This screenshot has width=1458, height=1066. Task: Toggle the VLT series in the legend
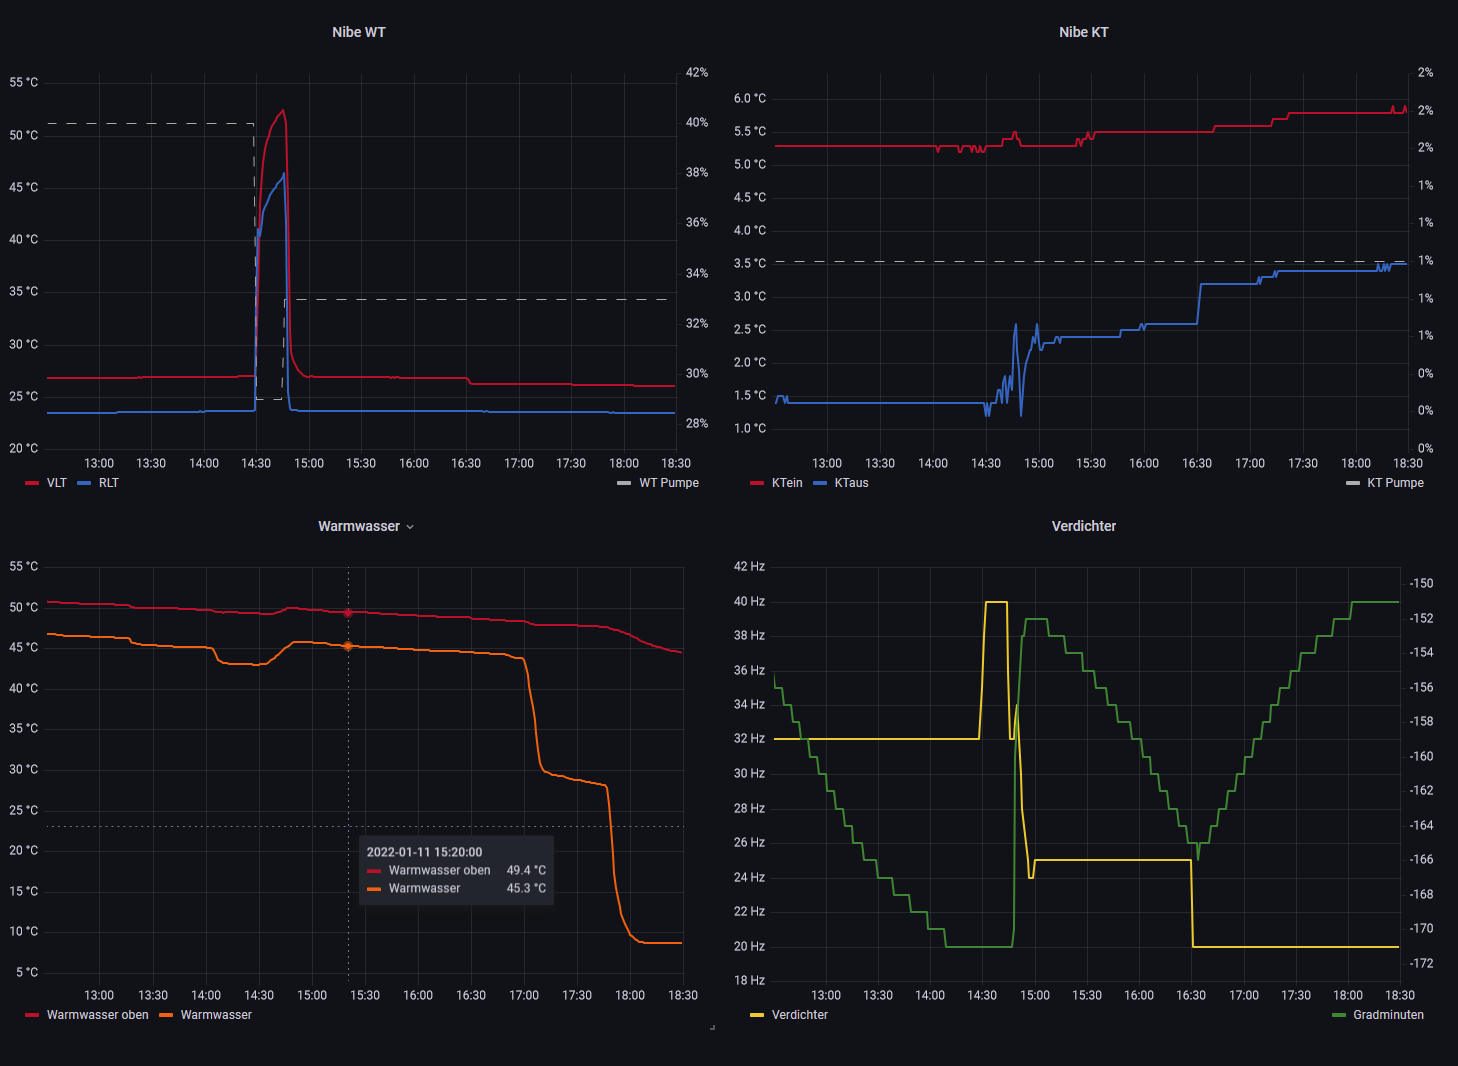[x=56, y=483]
